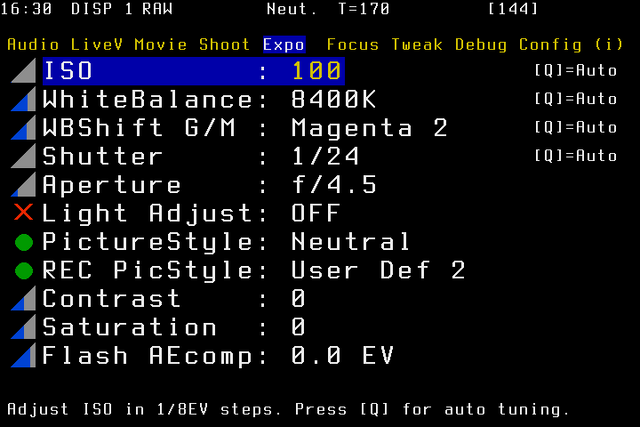640x427 pixels.
Task: Open the Tweak tab
Action: [x=417, y=44]
